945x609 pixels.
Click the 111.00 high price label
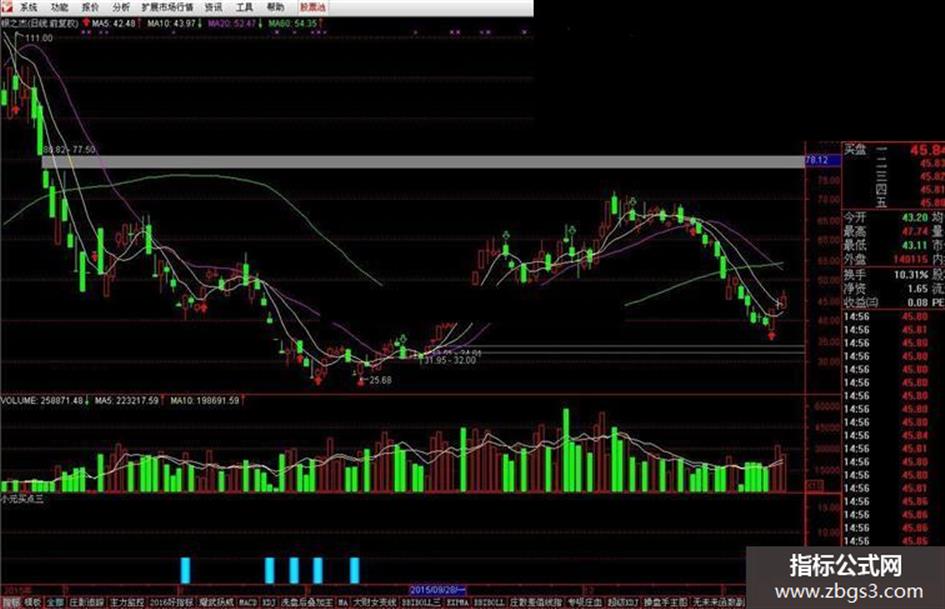click(x=39, y=38)
